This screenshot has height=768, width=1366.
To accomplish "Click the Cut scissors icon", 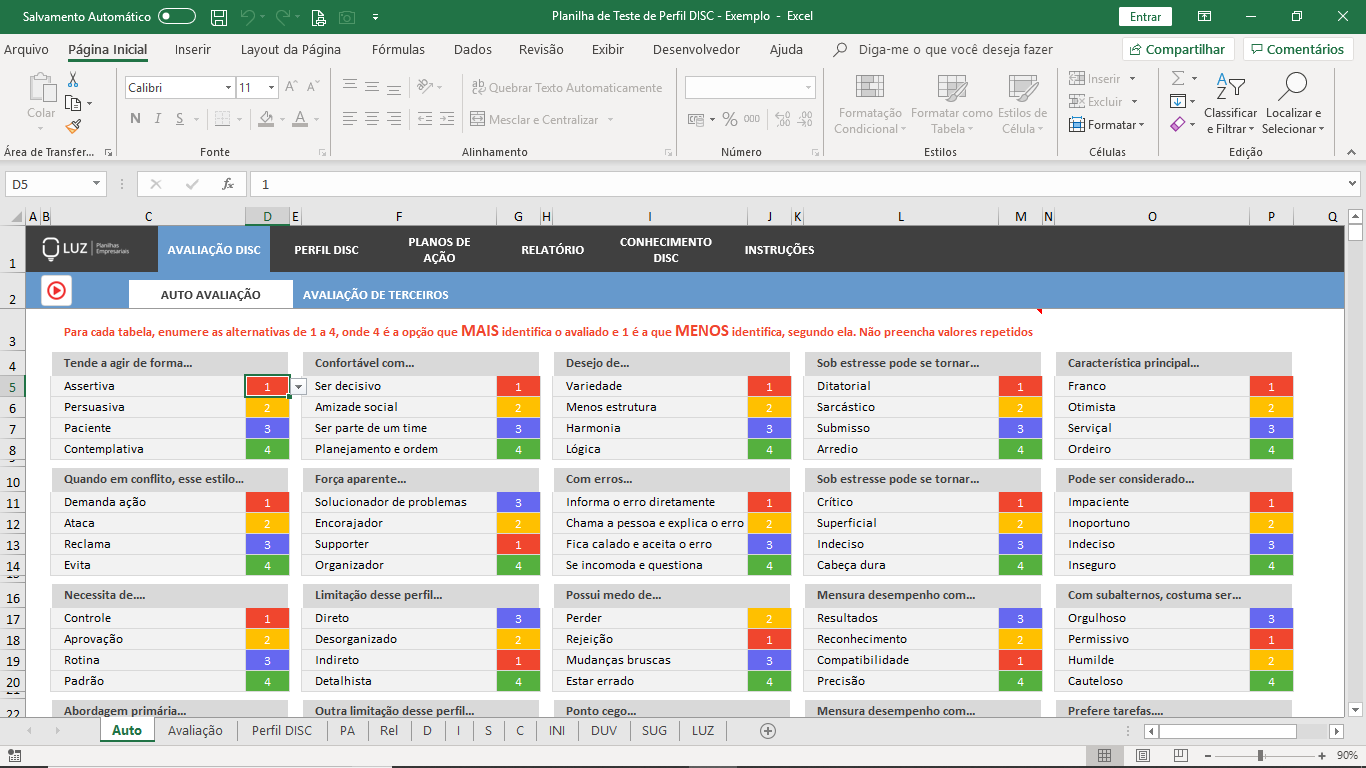I will click(x=73, y=80).
